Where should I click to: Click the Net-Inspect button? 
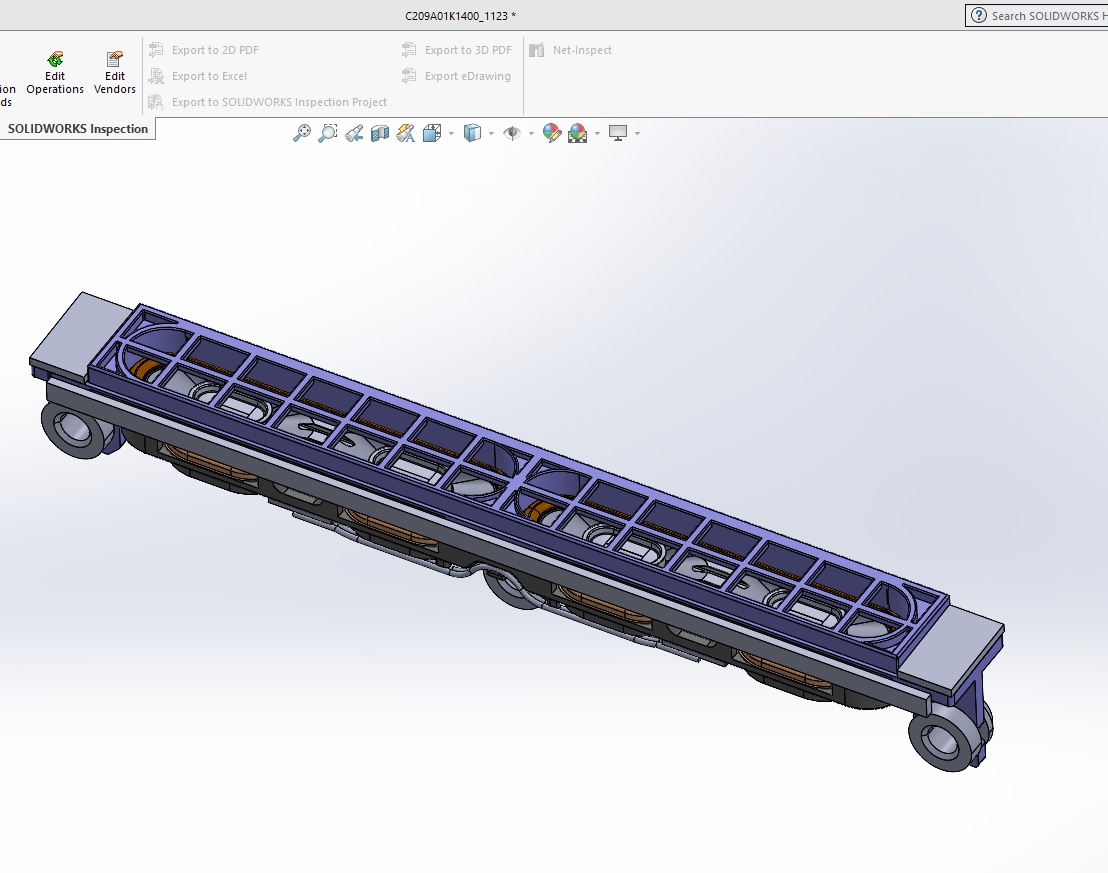(x=570, y=50)
